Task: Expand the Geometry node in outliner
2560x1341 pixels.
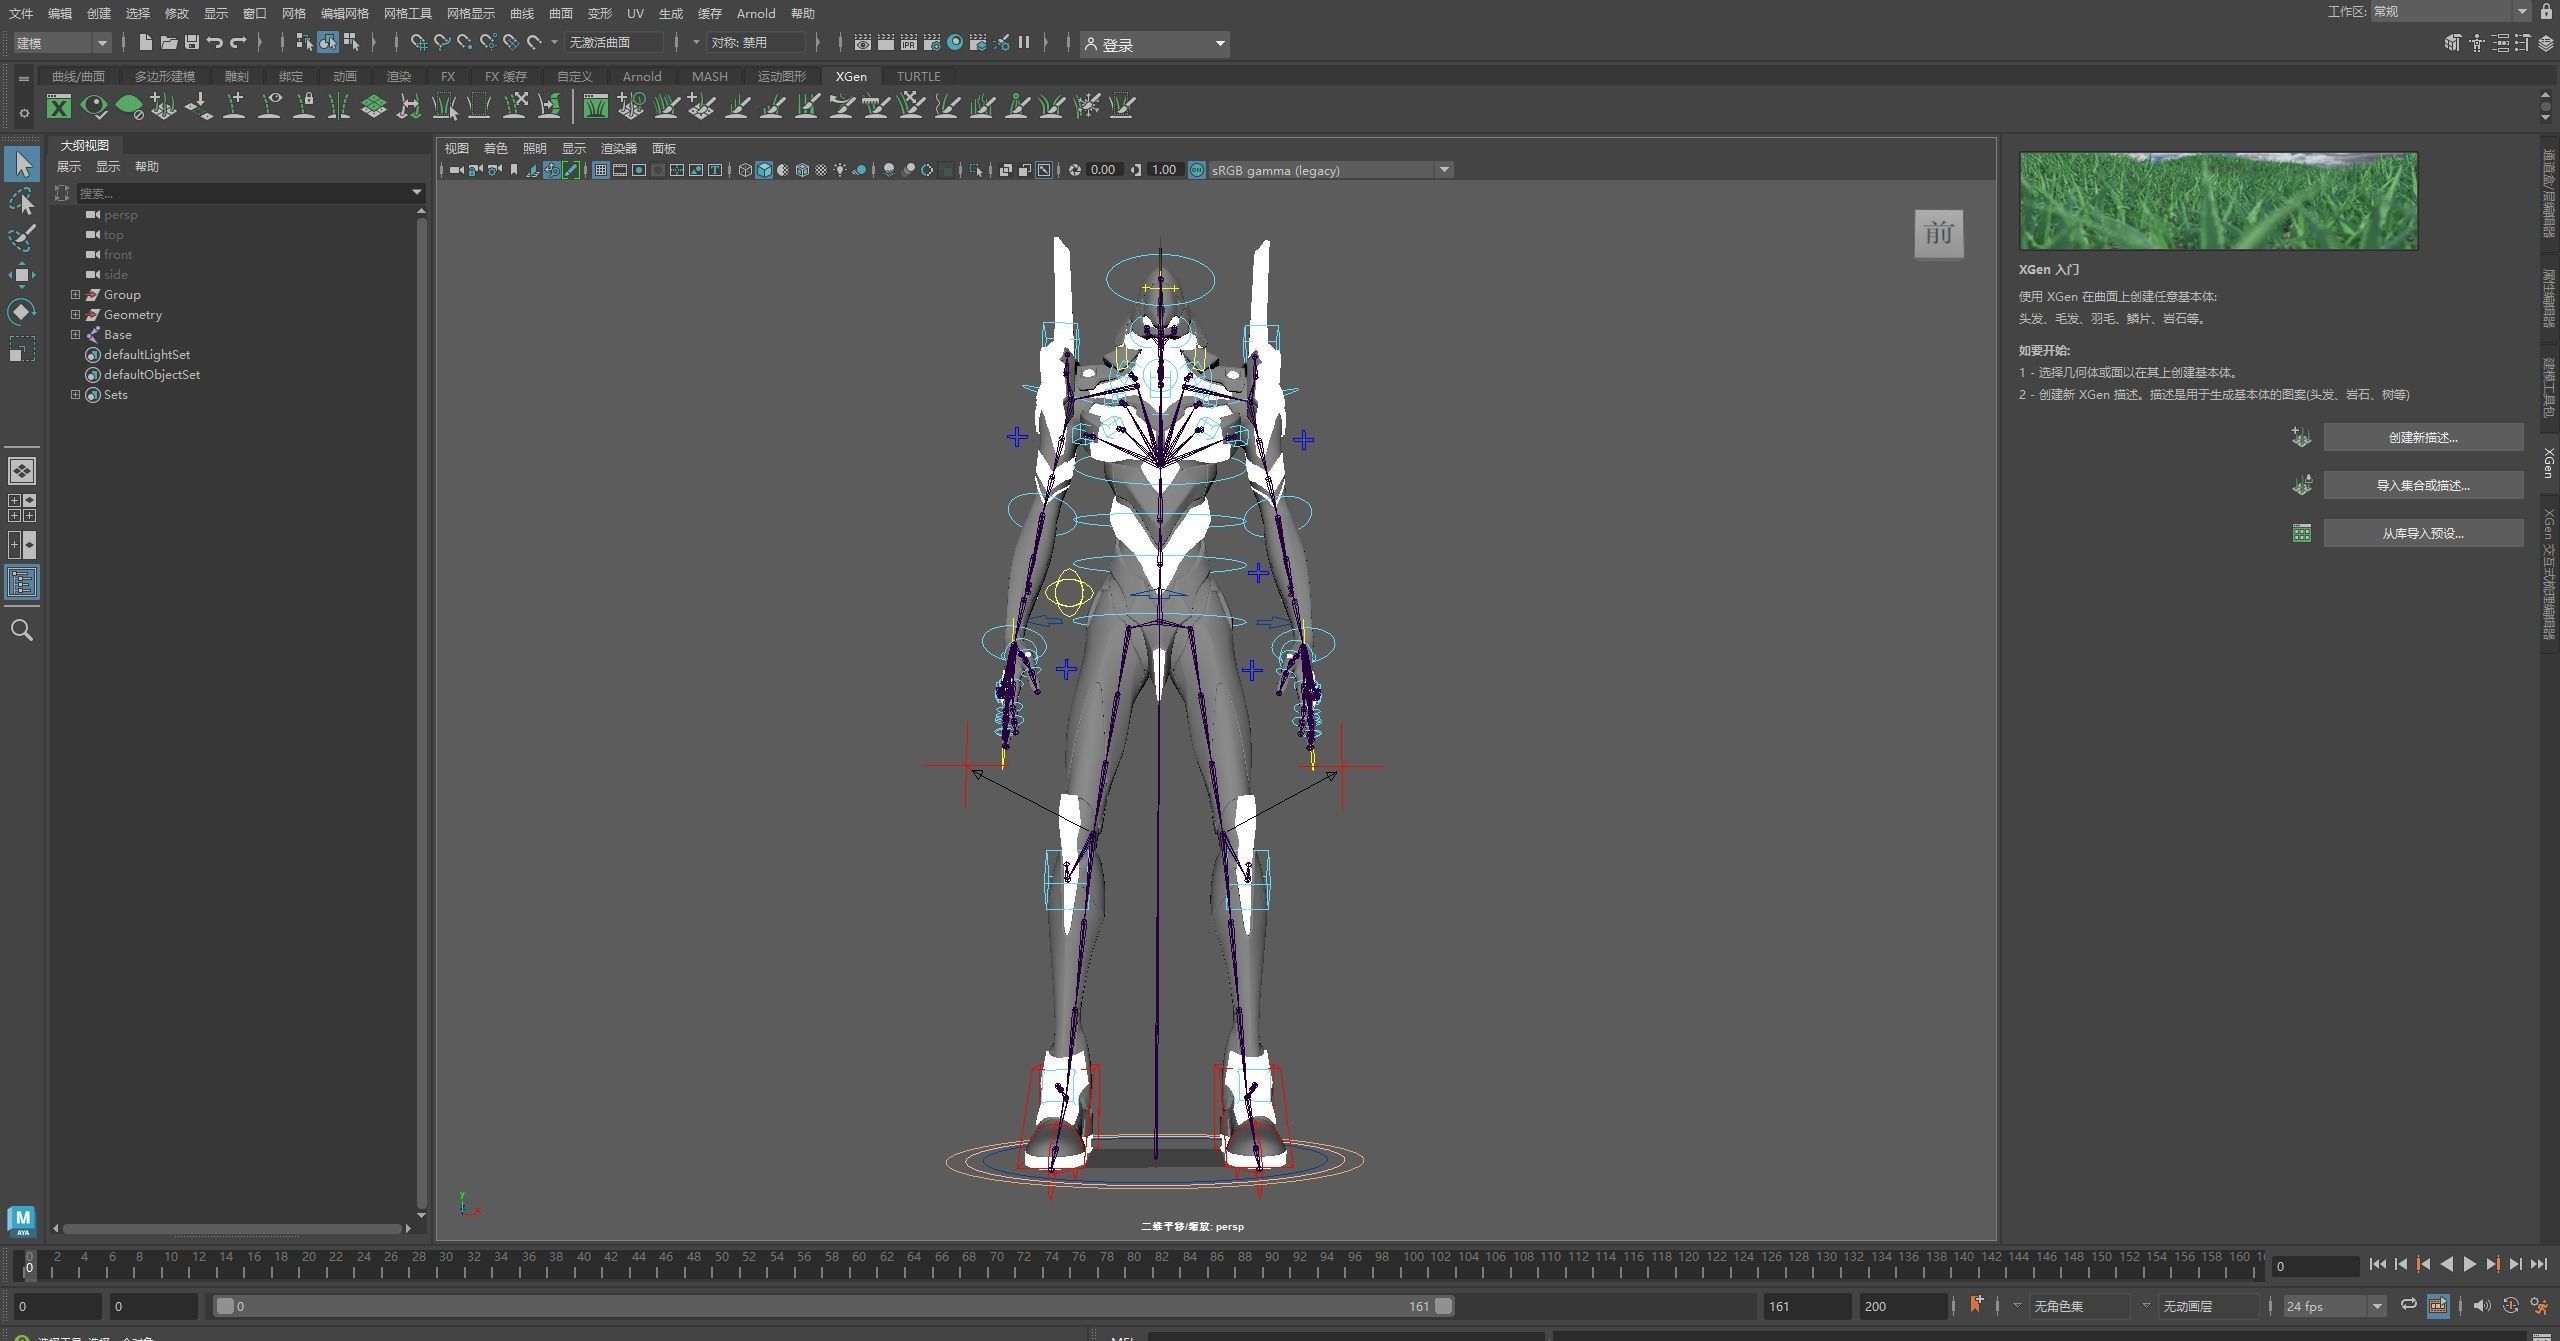Action: [75, 315]
